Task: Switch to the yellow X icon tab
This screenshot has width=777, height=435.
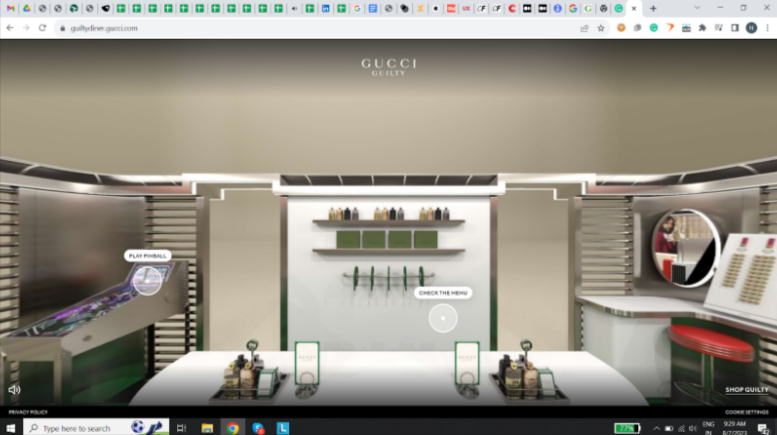Action: click(x=420, y=8)
